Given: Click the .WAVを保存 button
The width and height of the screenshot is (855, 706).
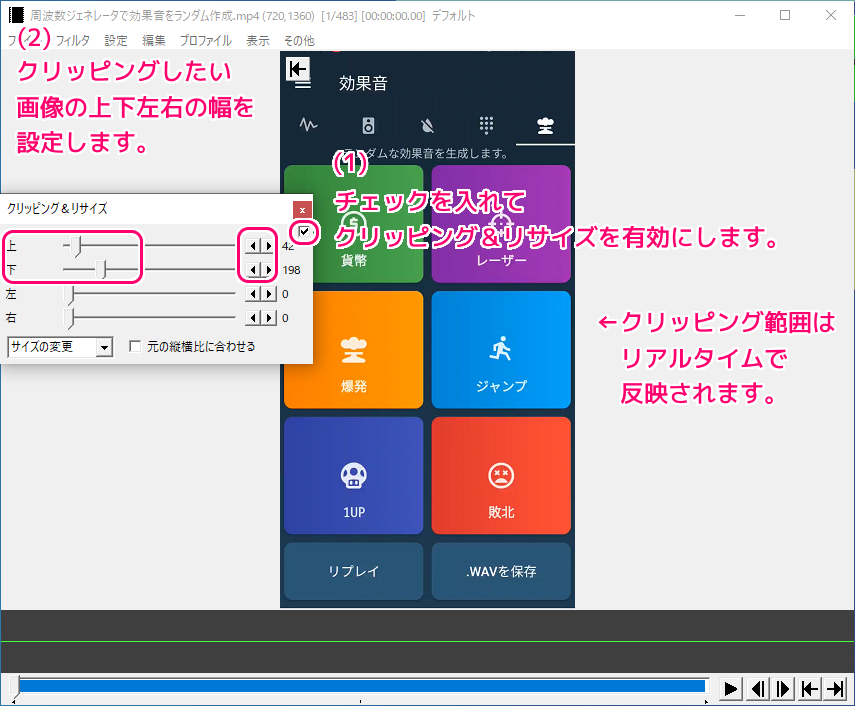Looking at the screenshot, I should pyautogui.click(x=501, y=571).
